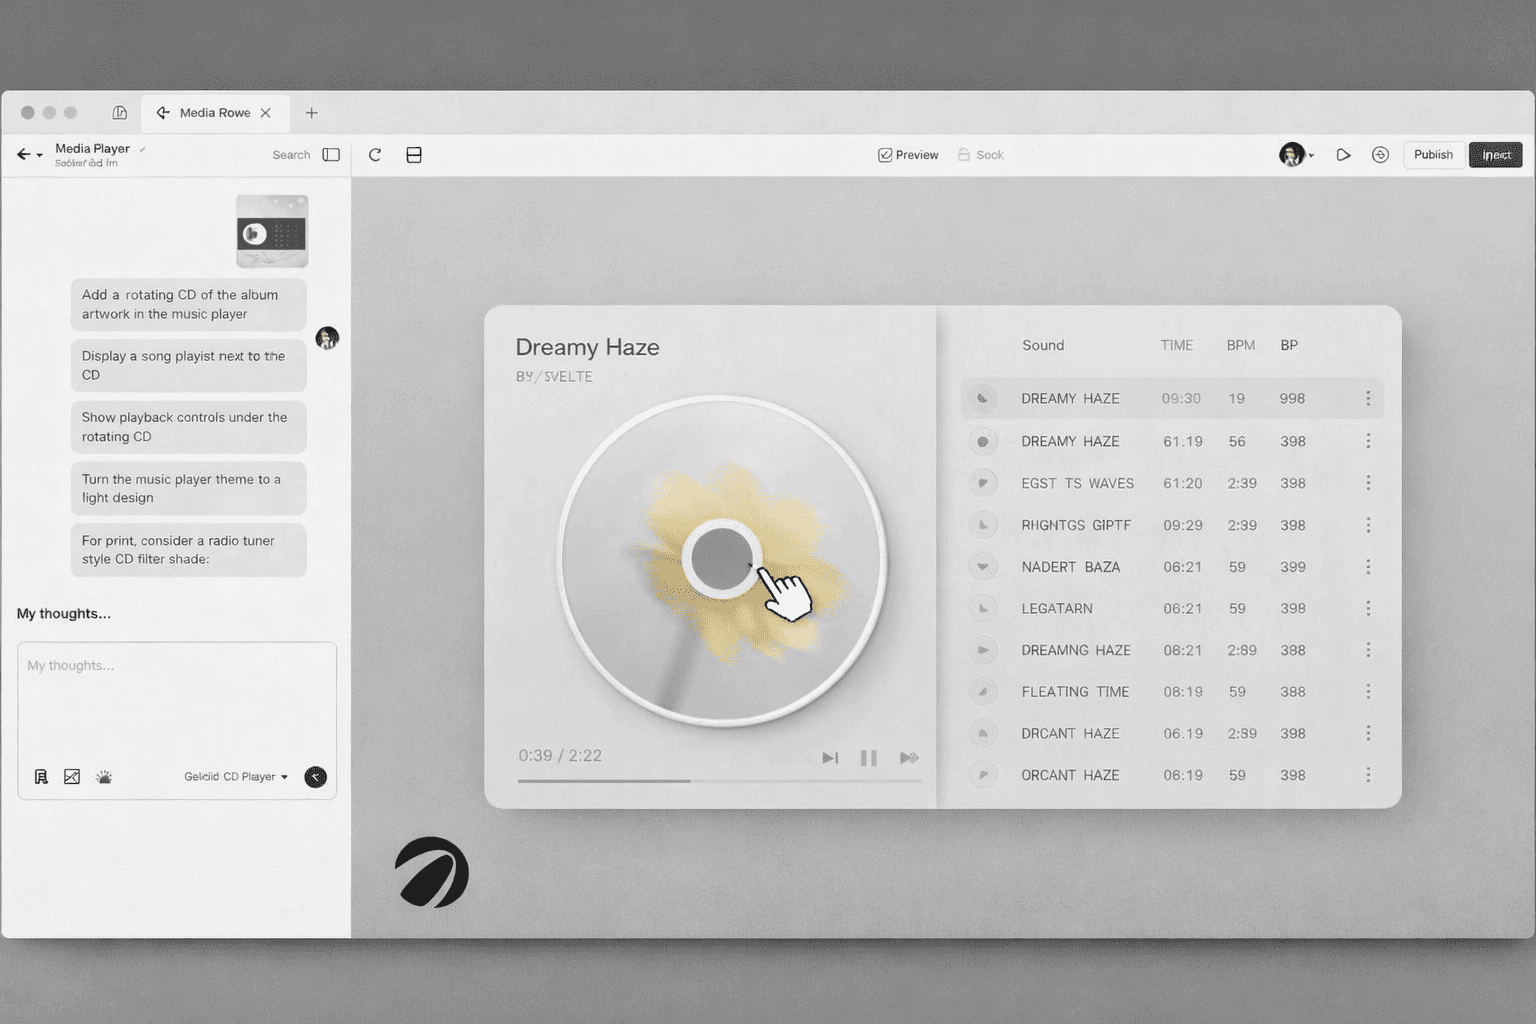1536x1024 pixels.
Task: Click the LEGATARN row icon
Action: pyautogui.click(x=983, y=608)
